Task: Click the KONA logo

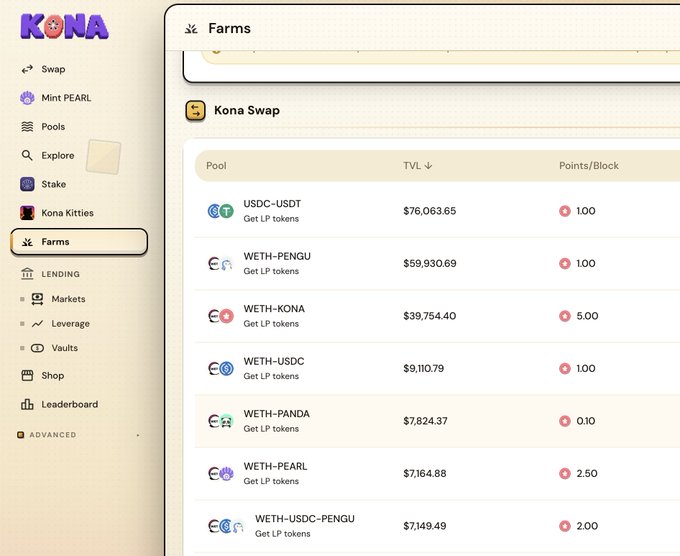Action: [64, 27]
